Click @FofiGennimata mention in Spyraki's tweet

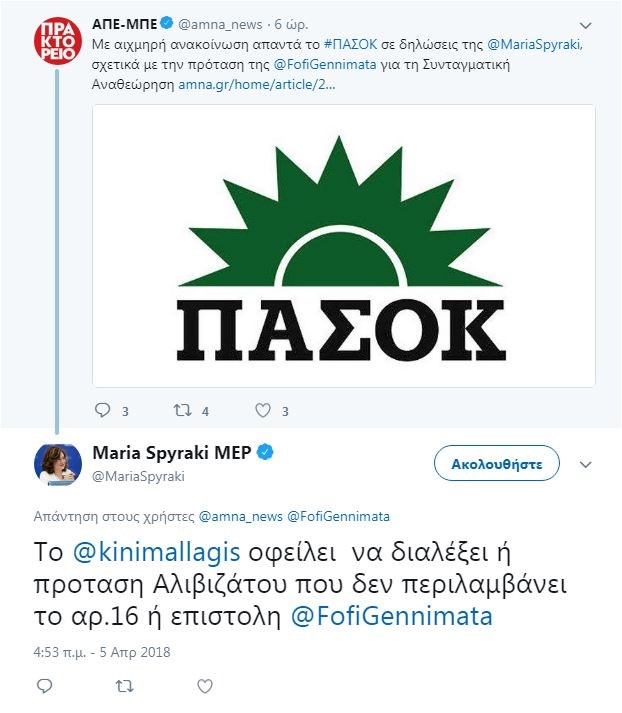(x=392, y=616)
